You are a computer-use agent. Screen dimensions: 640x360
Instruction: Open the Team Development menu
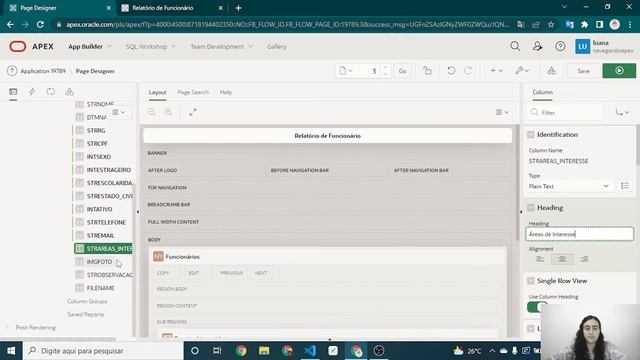pos(221,47)
